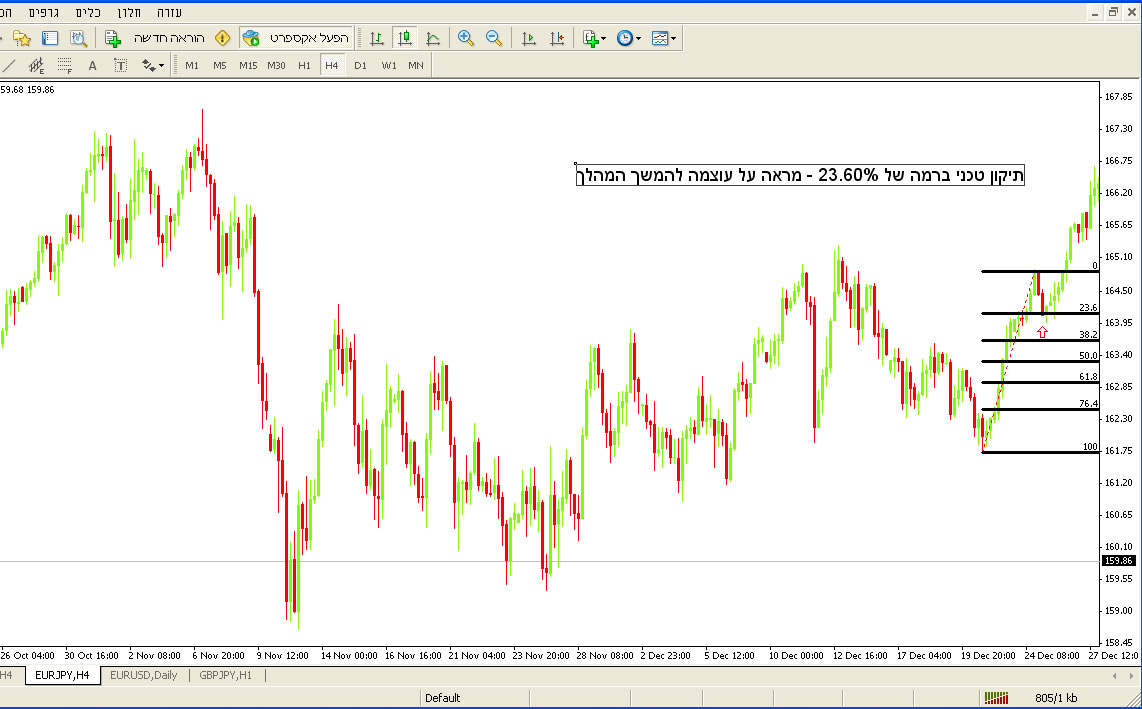Open the Market Watch star-folder icon
This screenshot has width=1142, height=709.
click(22, 38)
